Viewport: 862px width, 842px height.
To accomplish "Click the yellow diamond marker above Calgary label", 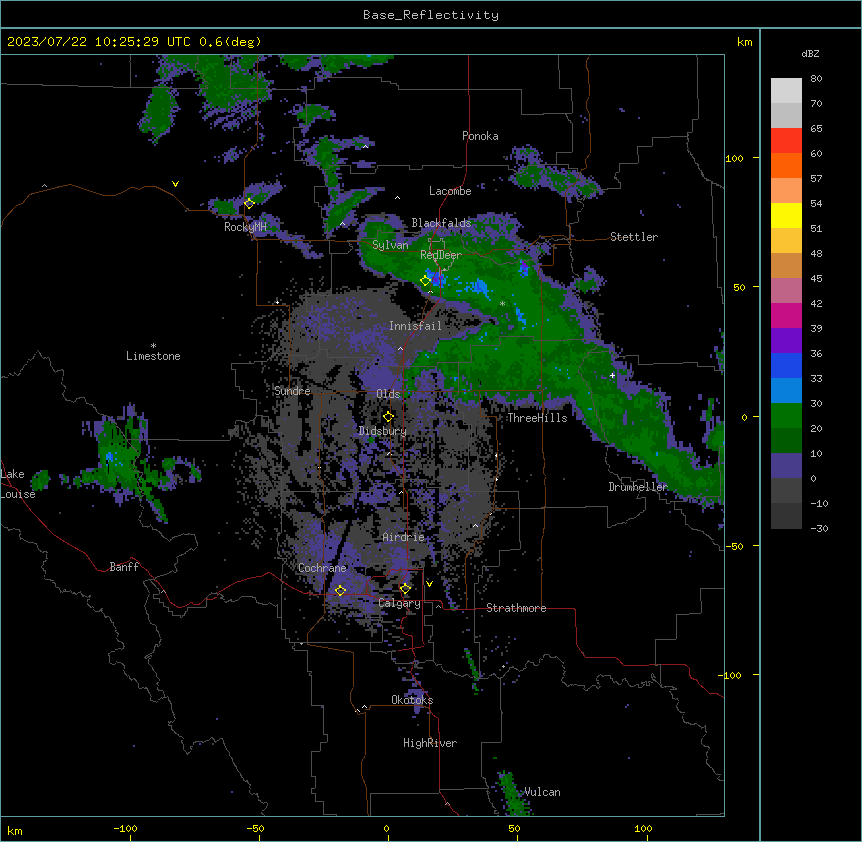I will pos(405,589).
